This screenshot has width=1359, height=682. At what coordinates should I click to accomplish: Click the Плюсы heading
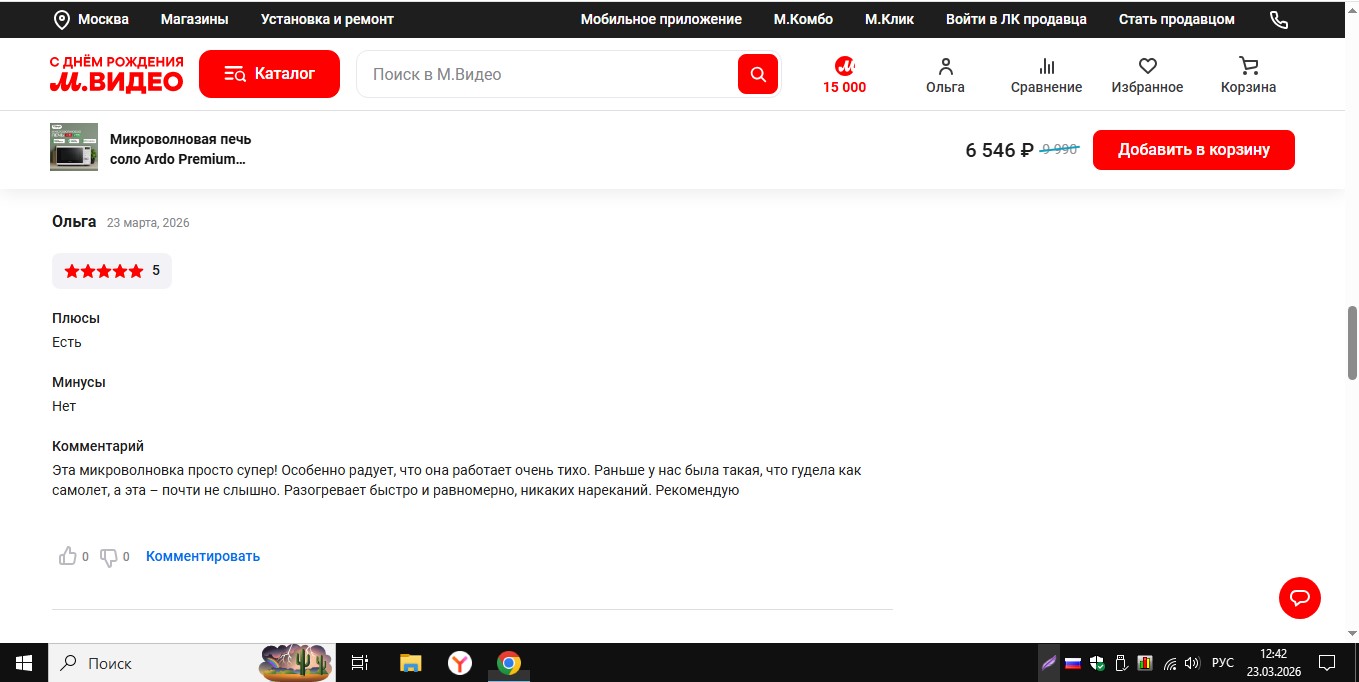[76, 318]
